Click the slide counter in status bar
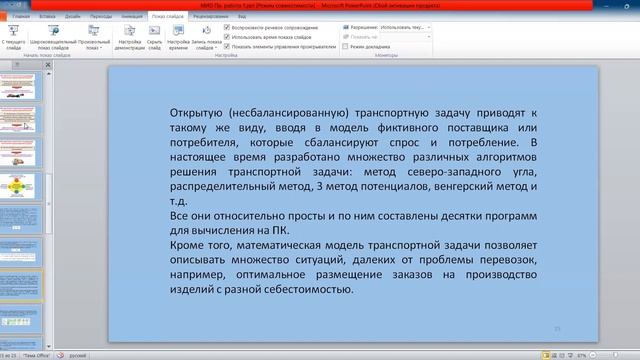 point(8,356)
